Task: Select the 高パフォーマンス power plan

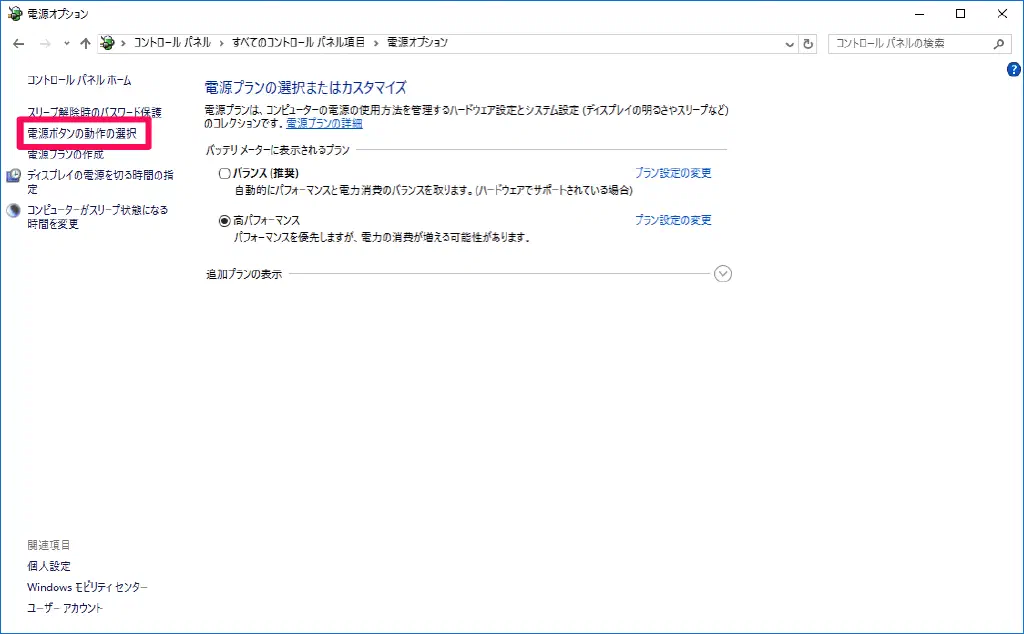Action: 224,220
